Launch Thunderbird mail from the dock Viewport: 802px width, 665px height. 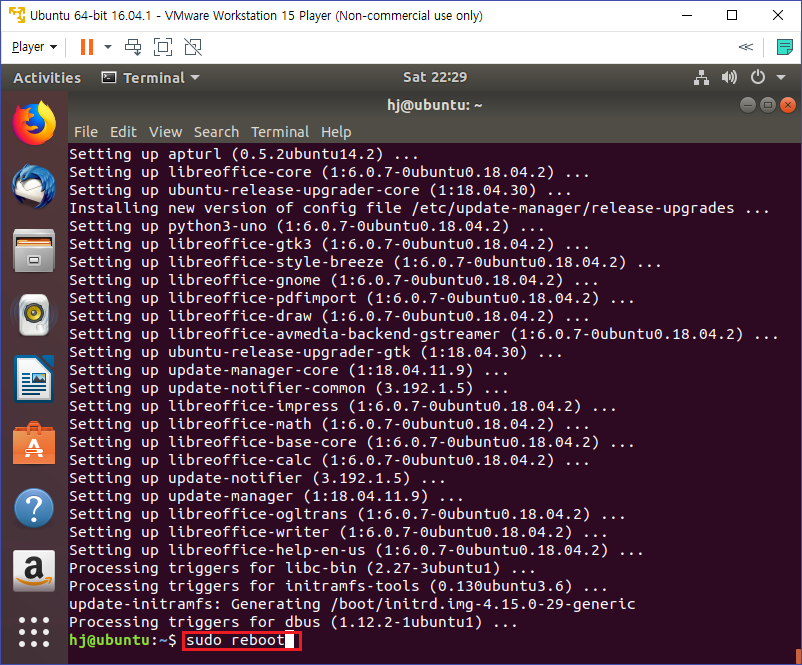click(34, 186)
